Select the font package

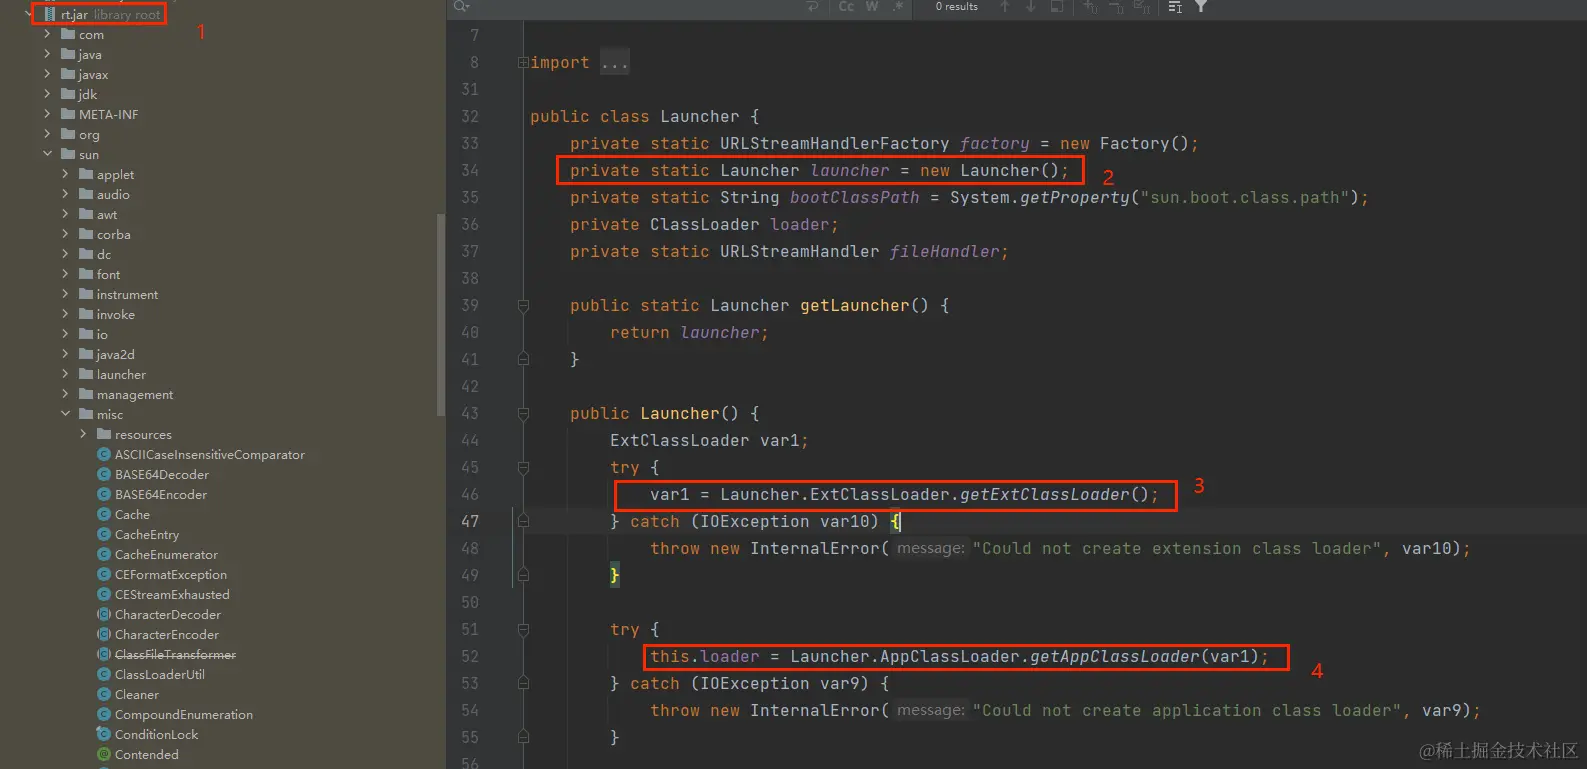(x=108, y=275)
